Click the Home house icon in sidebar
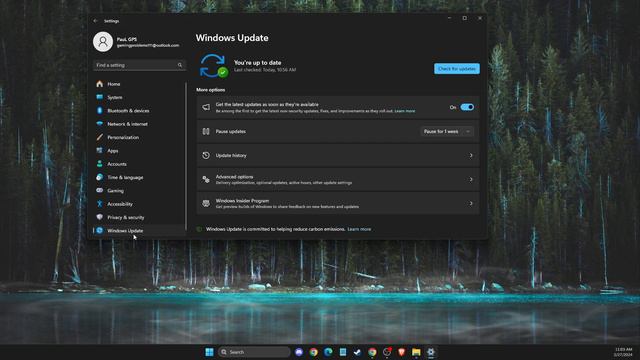 (100, 84)
